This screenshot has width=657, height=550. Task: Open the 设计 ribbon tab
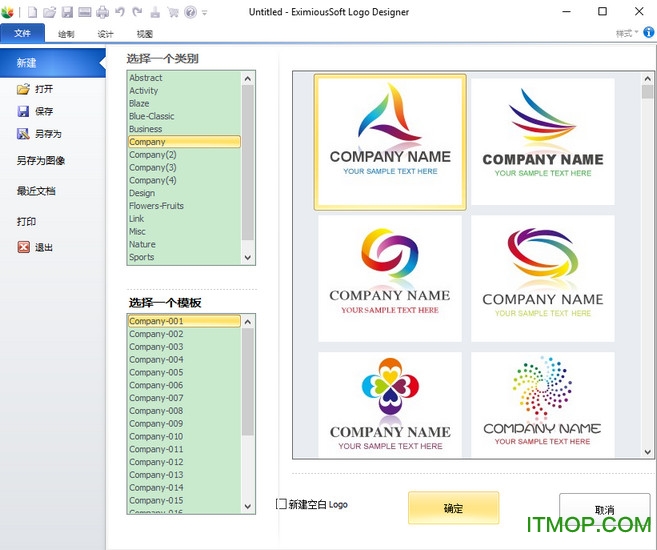tap(106, 34)
